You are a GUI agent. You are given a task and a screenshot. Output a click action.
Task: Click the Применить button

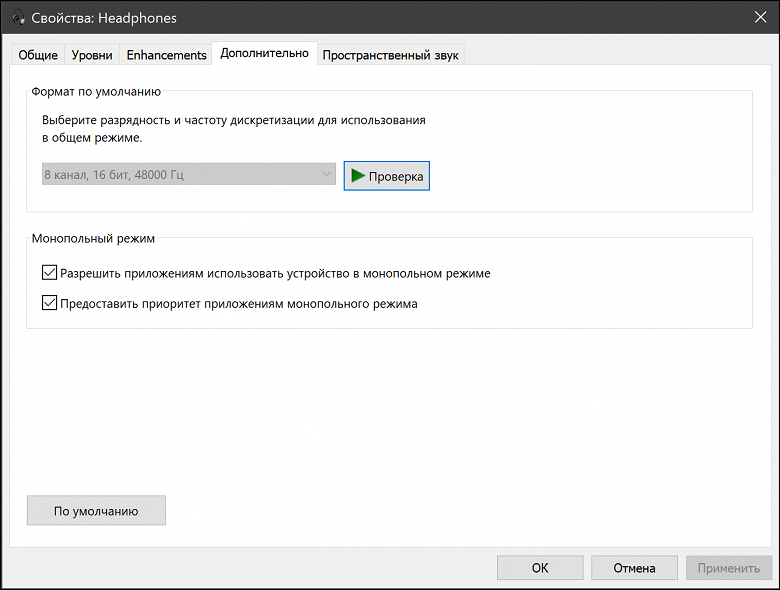coord(728,568)
